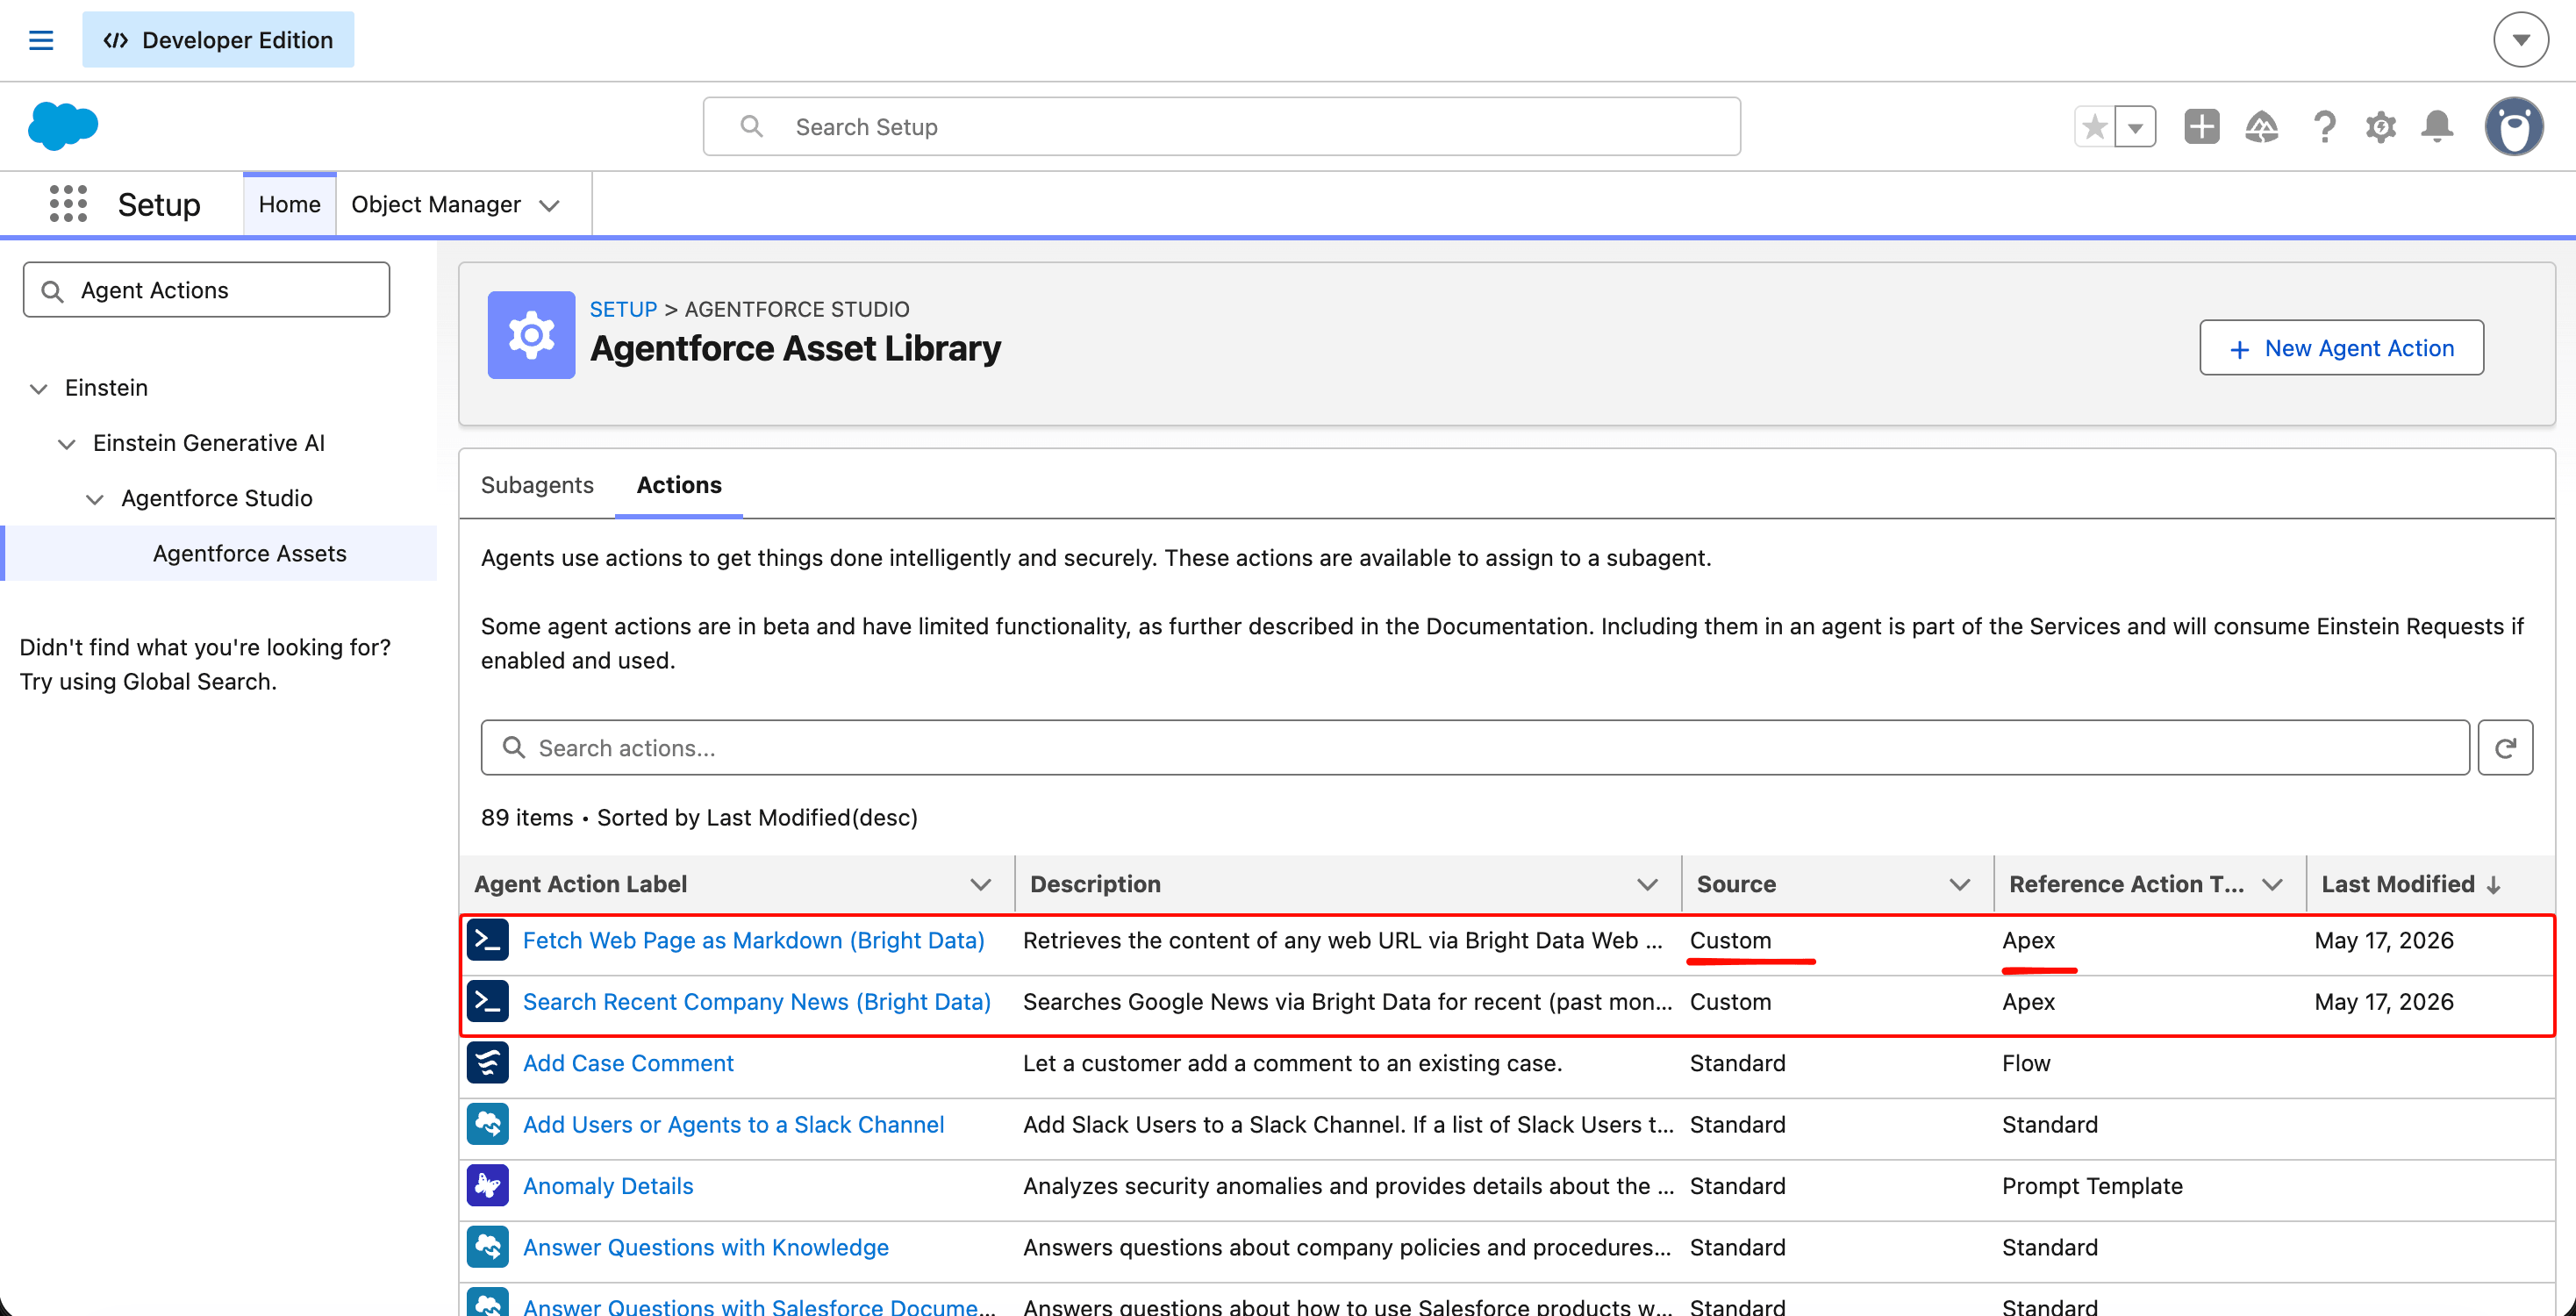Click the favorites star icon
The image size is (2576, 1316).
pyautogui.click(x=2095, y=127)
